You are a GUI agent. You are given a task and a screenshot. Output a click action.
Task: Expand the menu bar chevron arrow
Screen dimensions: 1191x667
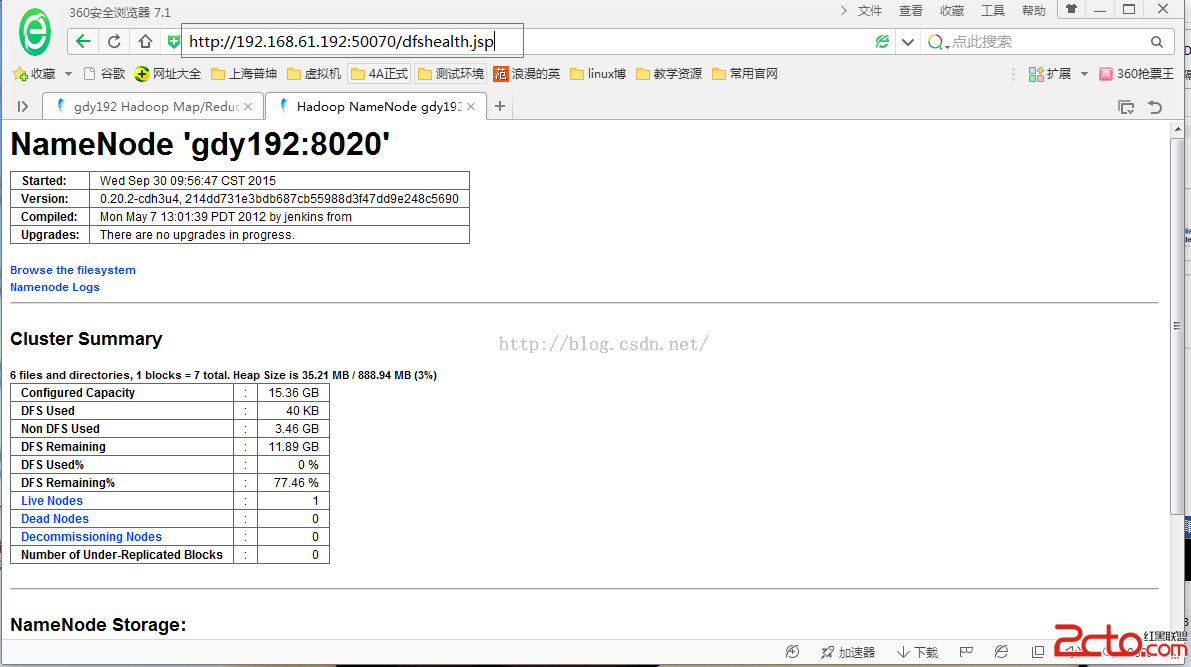coord(843,11)
